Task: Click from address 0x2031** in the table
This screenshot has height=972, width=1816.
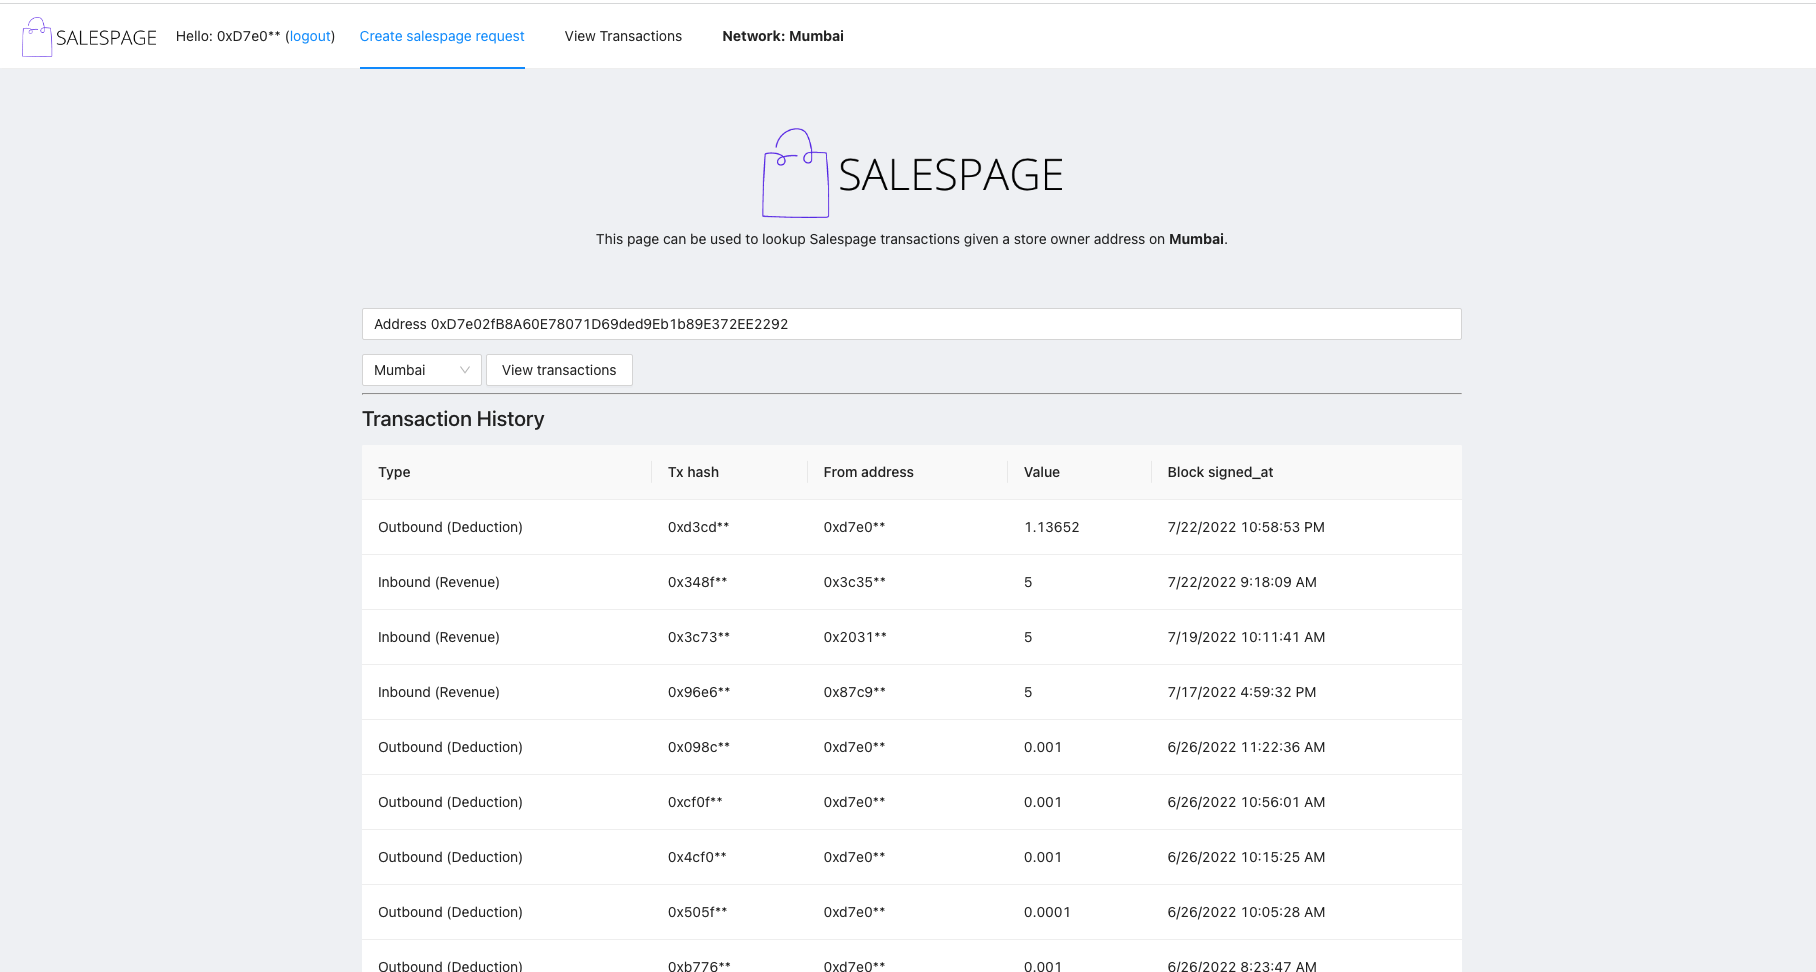Action: coord(855,637)
